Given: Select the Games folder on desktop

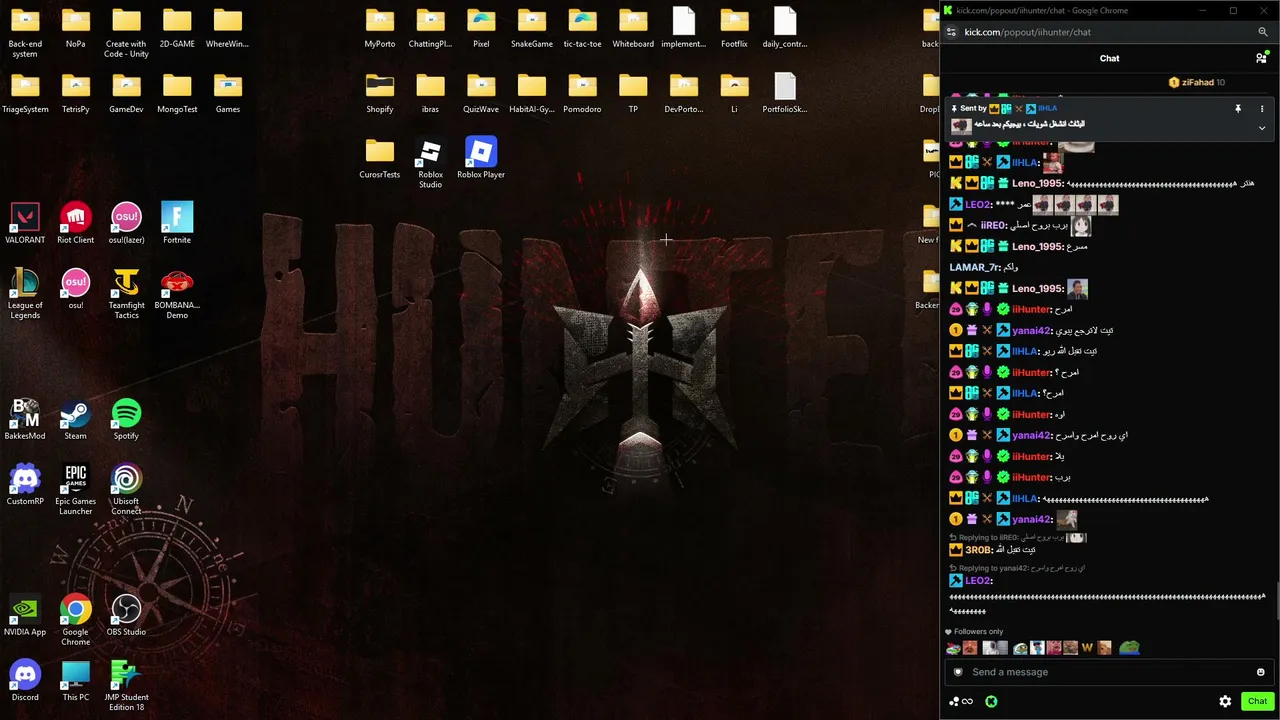Looking at the screenshot, I should click(x=227, y=93).
